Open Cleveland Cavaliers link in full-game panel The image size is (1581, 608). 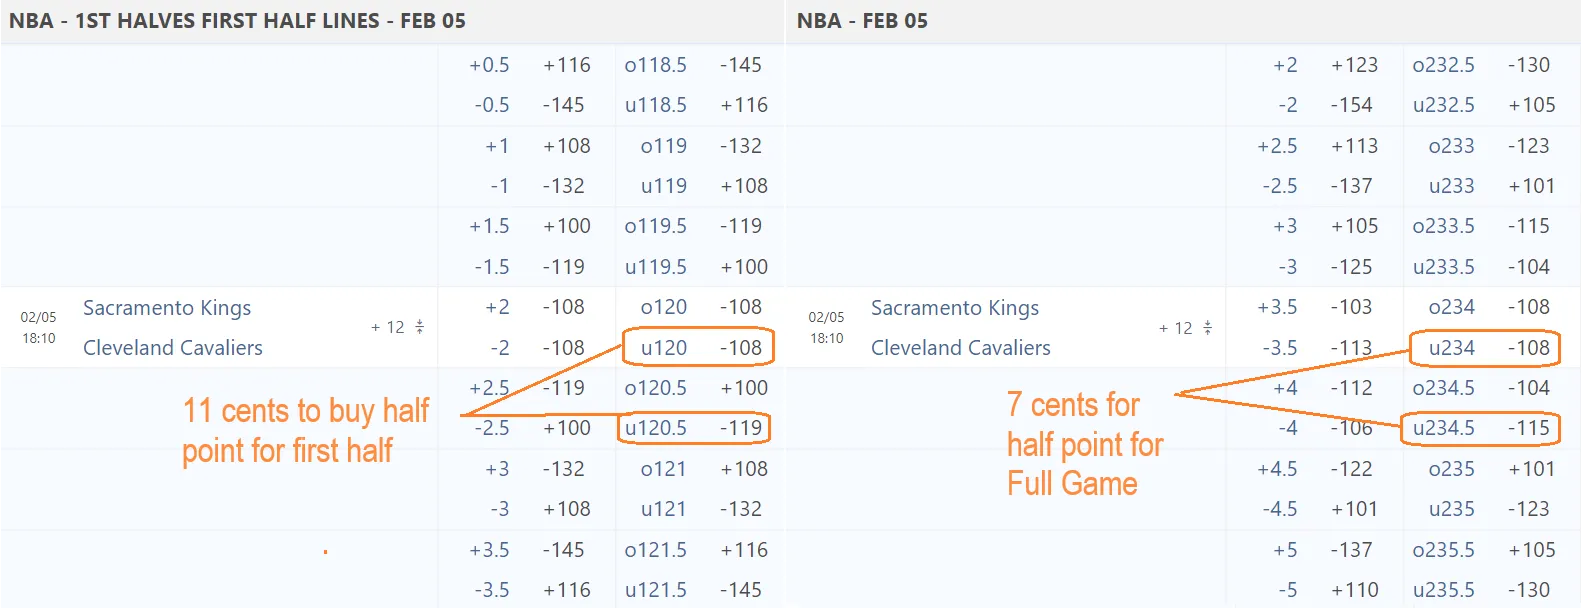coord(961,348)
